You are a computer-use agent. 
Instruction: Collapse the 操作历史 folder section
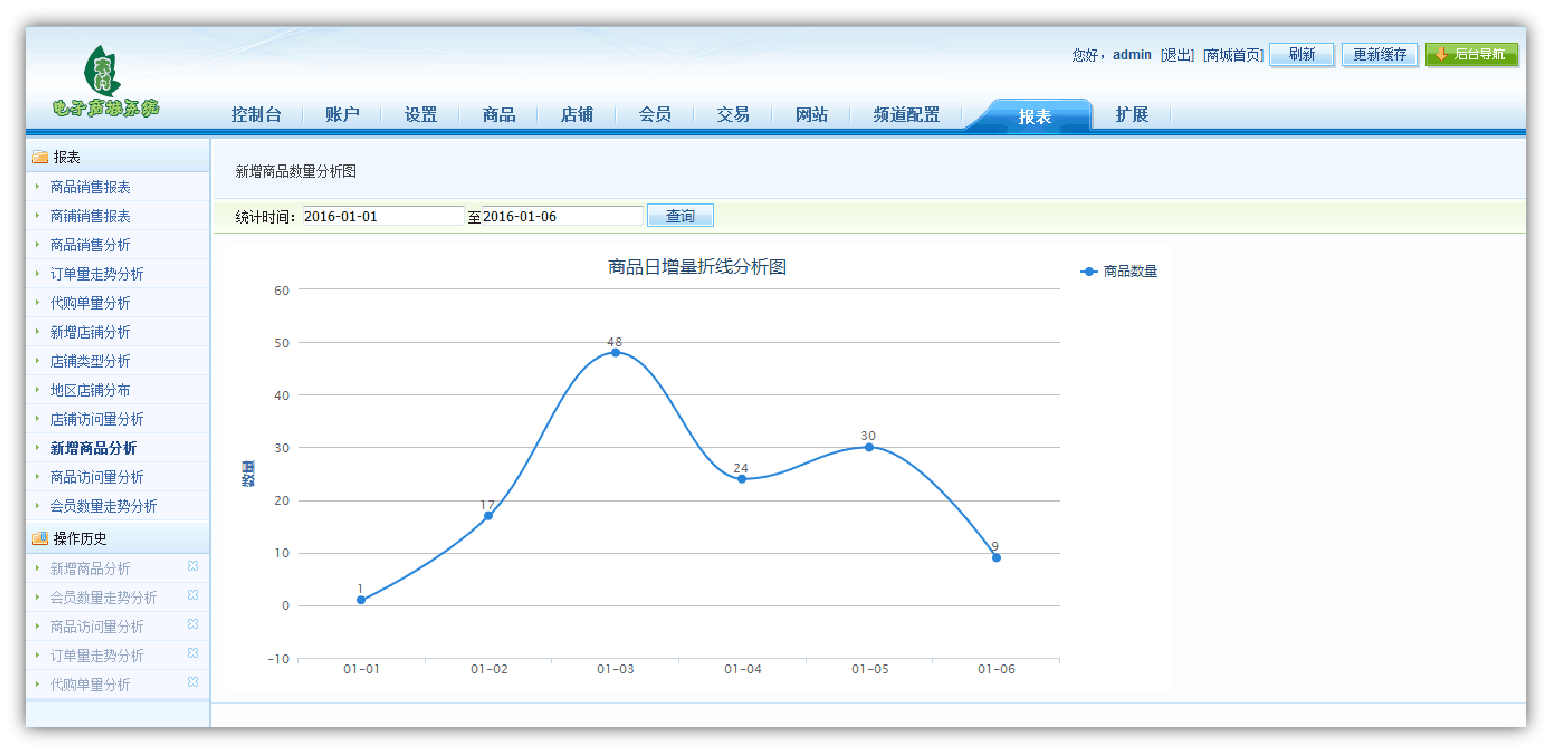coord(79,538)
